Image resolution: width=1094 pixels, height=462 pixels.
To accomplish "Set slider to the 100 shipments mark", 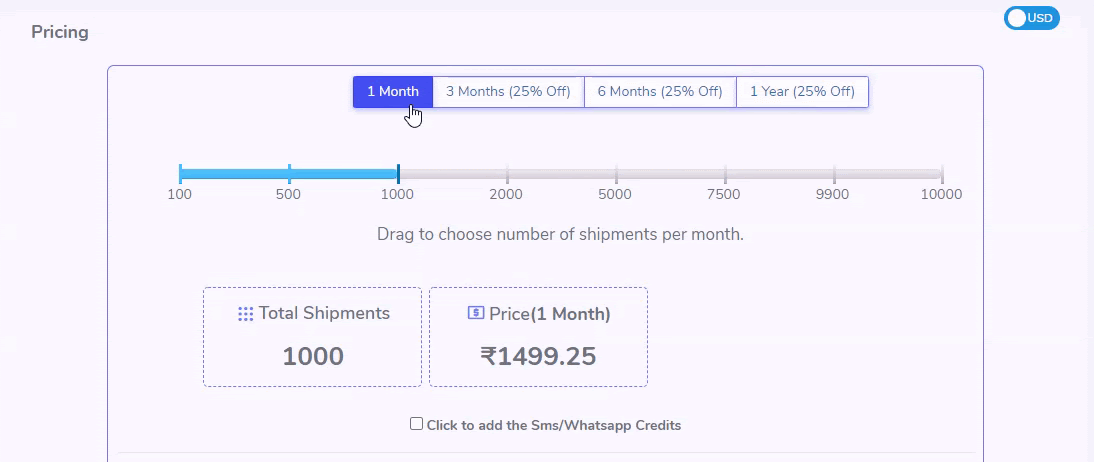I will [180, 173].
